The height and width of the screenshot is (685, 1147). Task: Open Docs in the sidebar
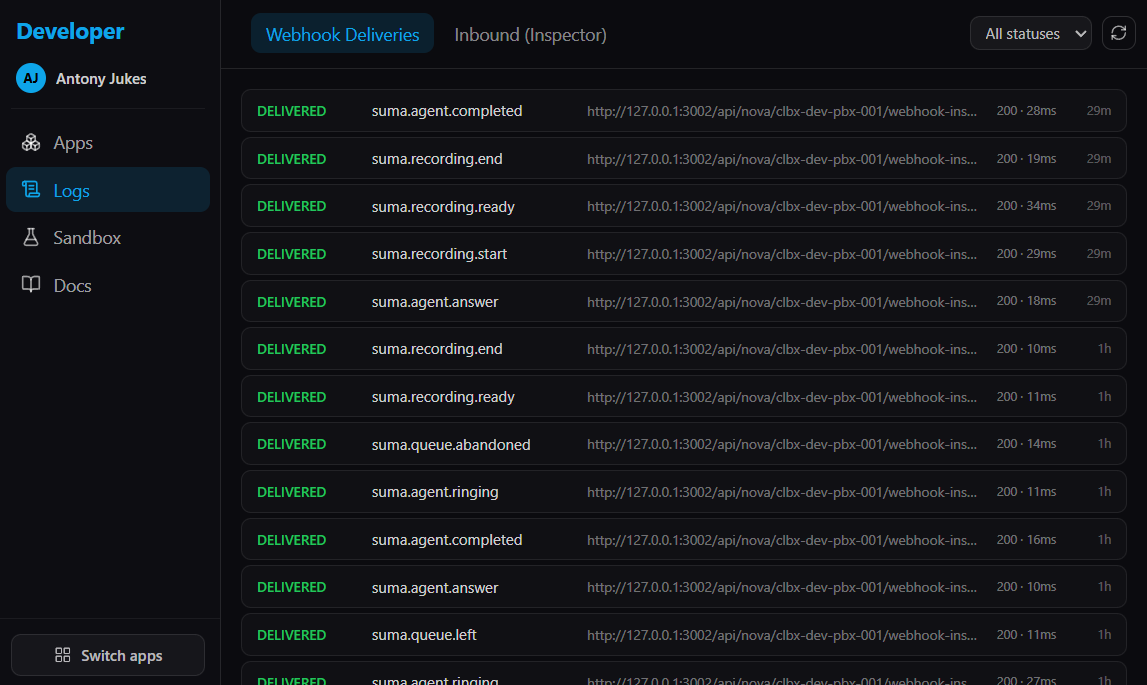[108, 285]
